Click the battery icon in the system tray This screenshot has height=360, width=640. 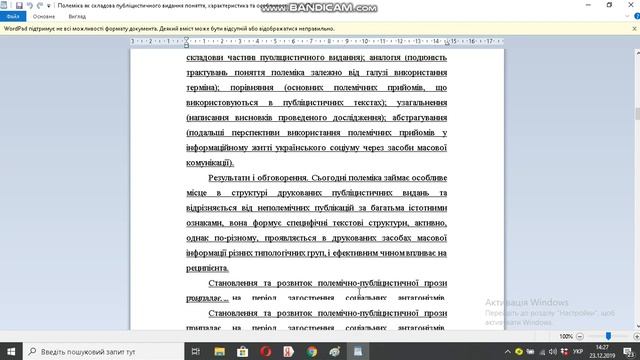(531, 351)
